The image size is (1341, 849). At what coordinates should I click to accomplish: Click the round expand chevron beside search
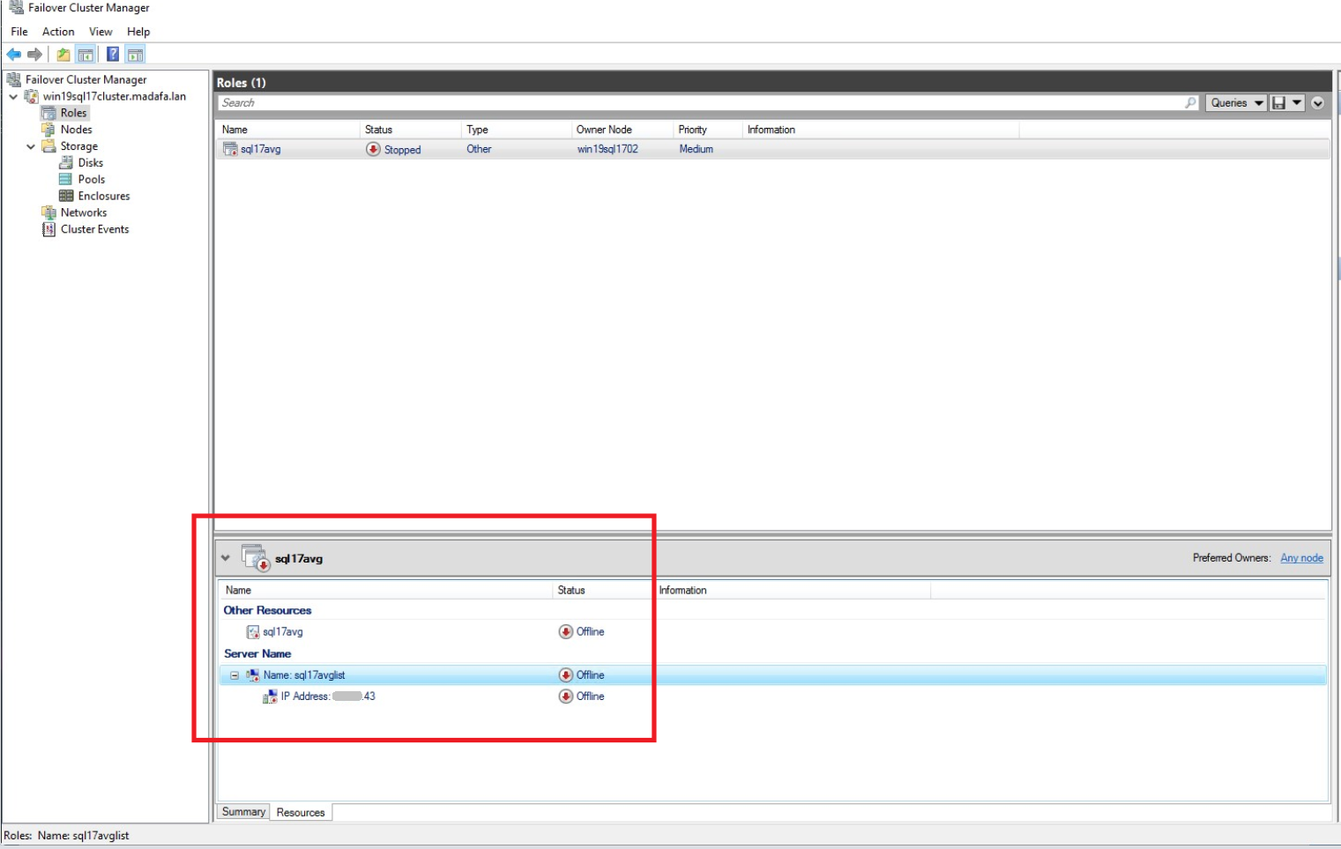(x=1318, y=103)
